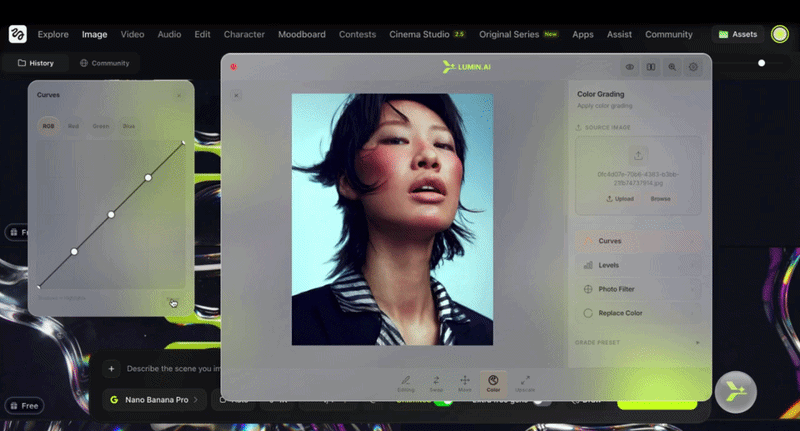
Task: Click the top-right curve endpoint
Action: 184,143
